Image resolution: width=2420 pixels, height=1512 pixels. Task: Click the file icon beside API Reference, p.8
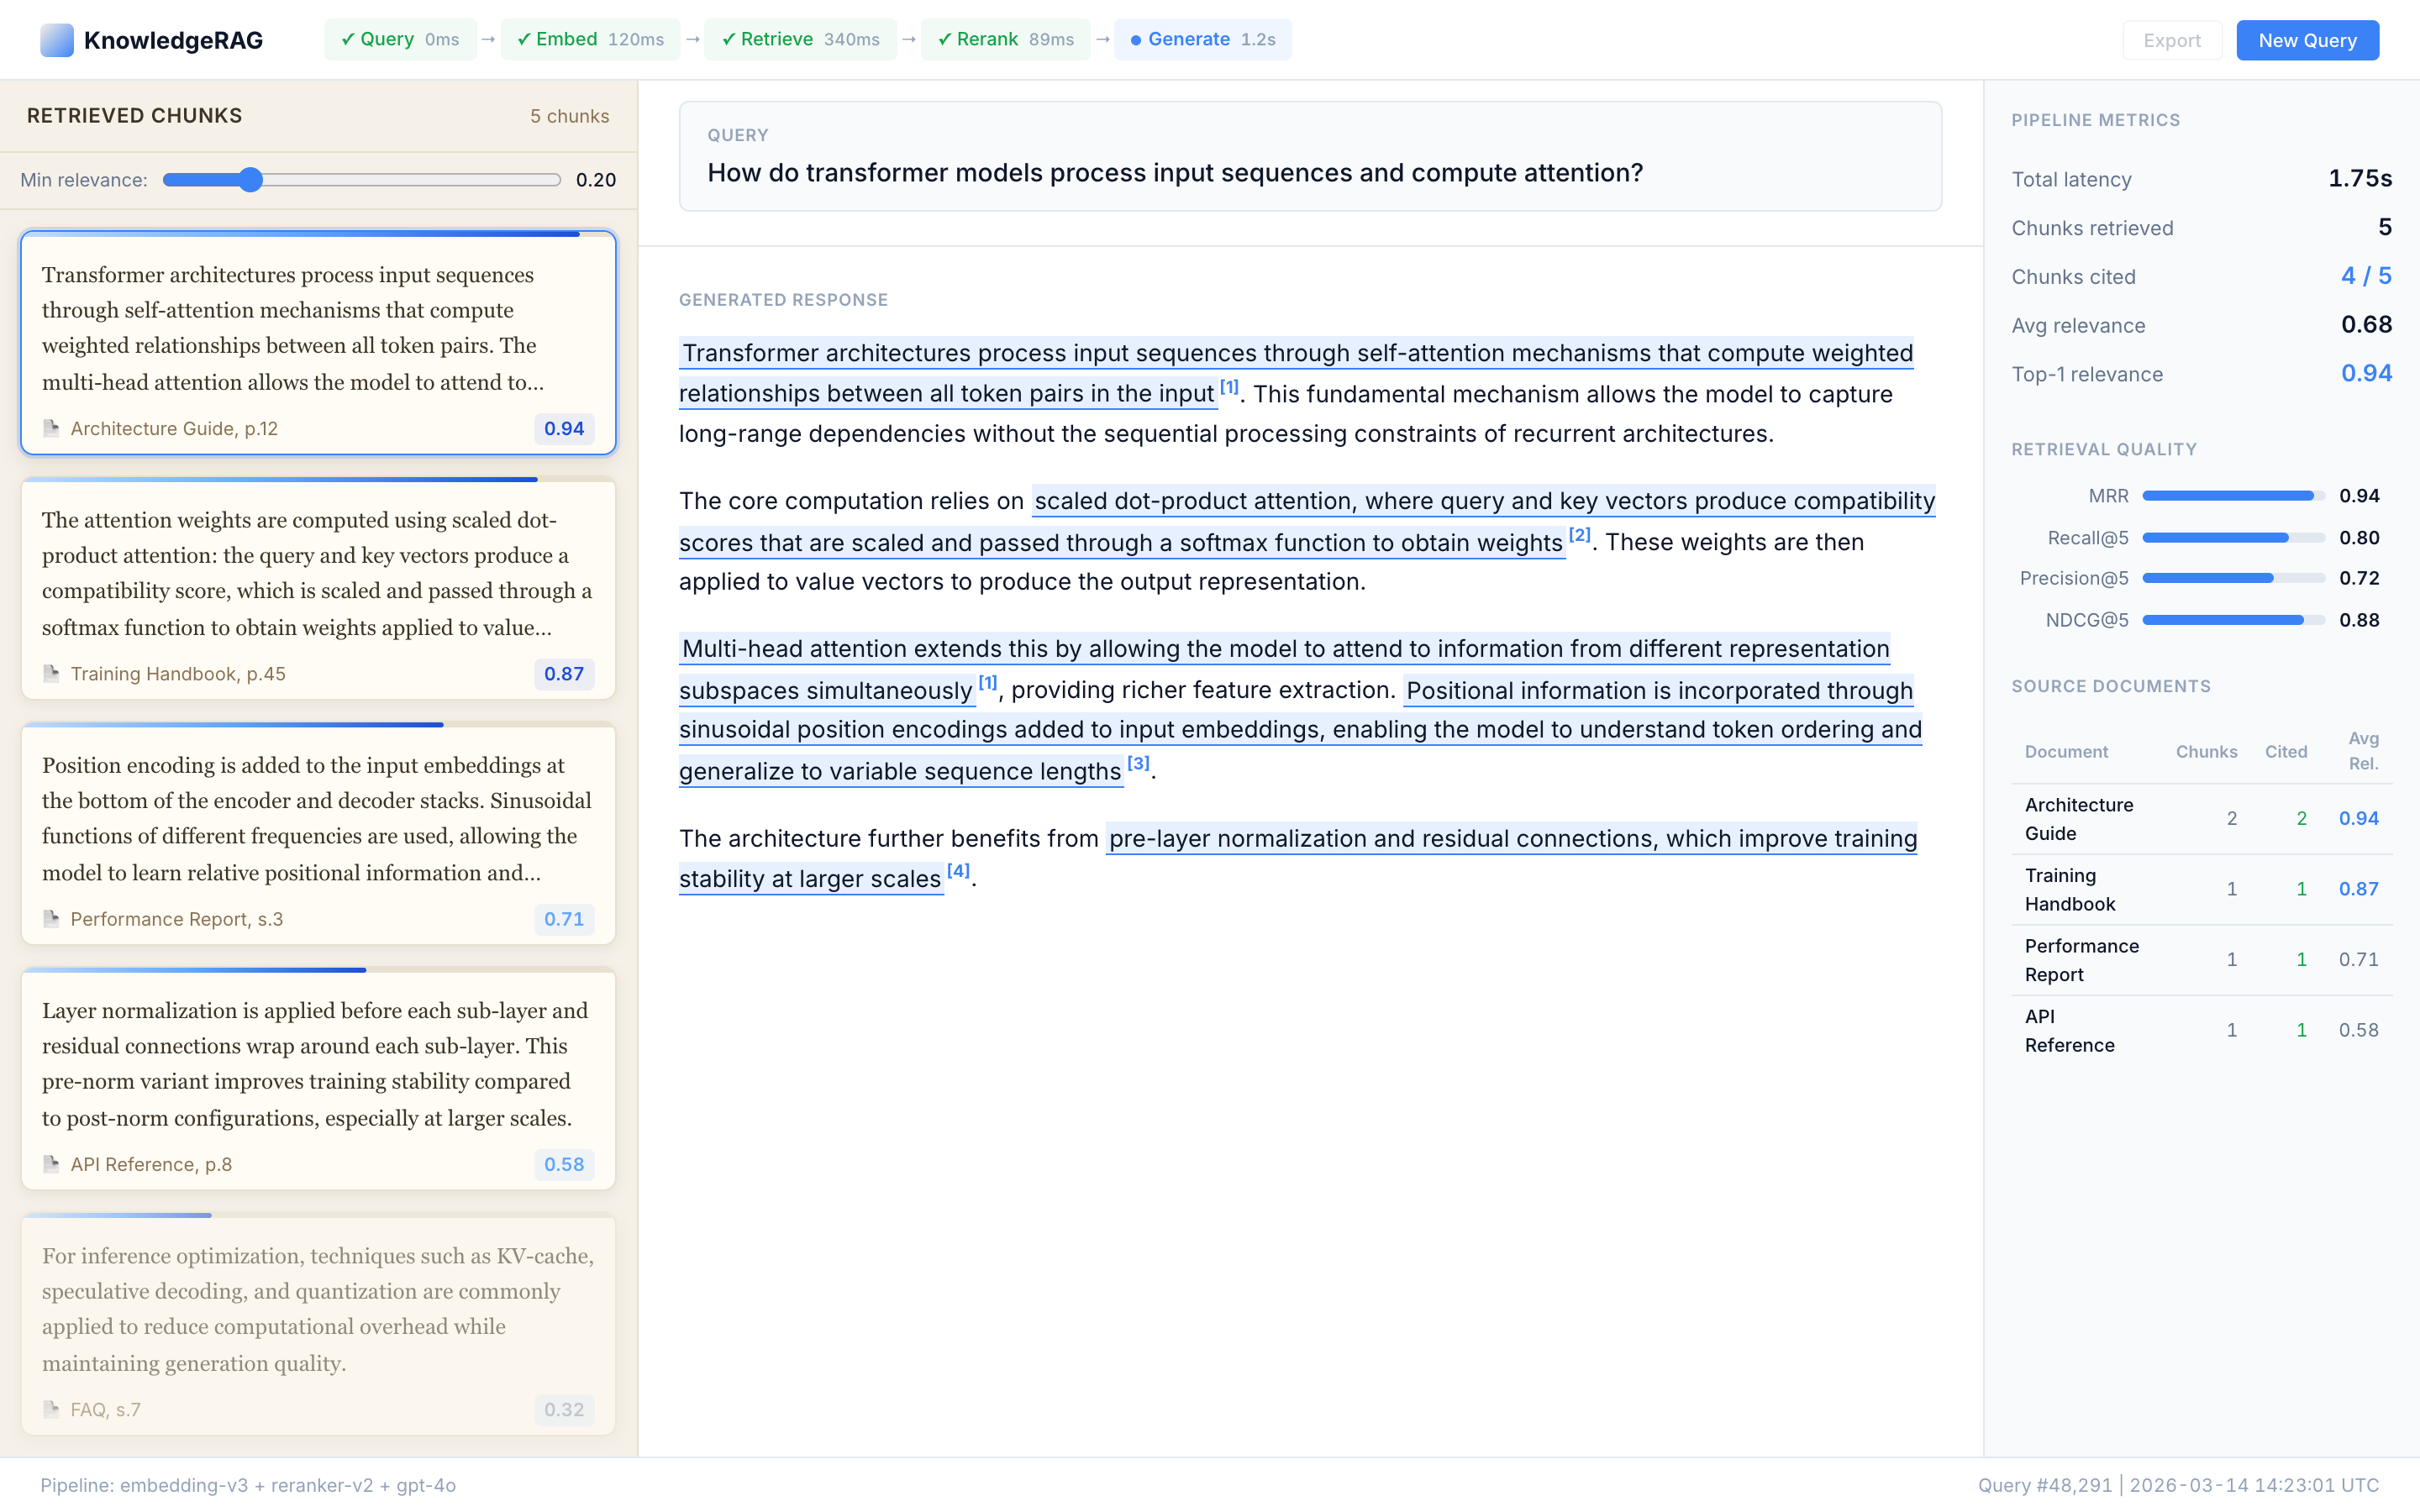[51, 1164]
